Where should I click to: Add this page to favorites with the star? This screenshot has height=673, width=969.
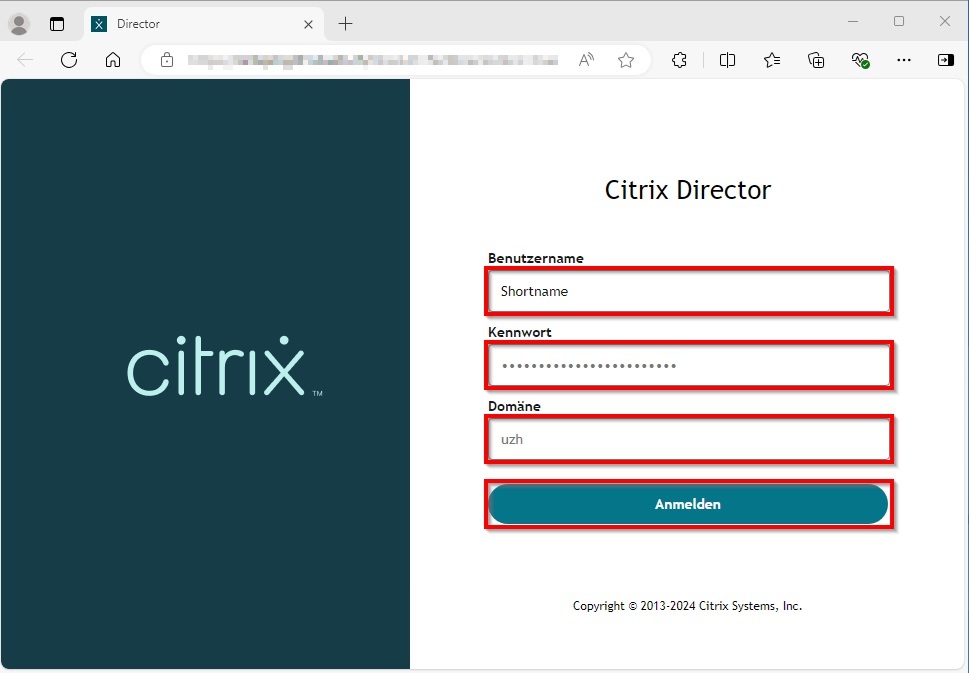(x=626, y=60)
